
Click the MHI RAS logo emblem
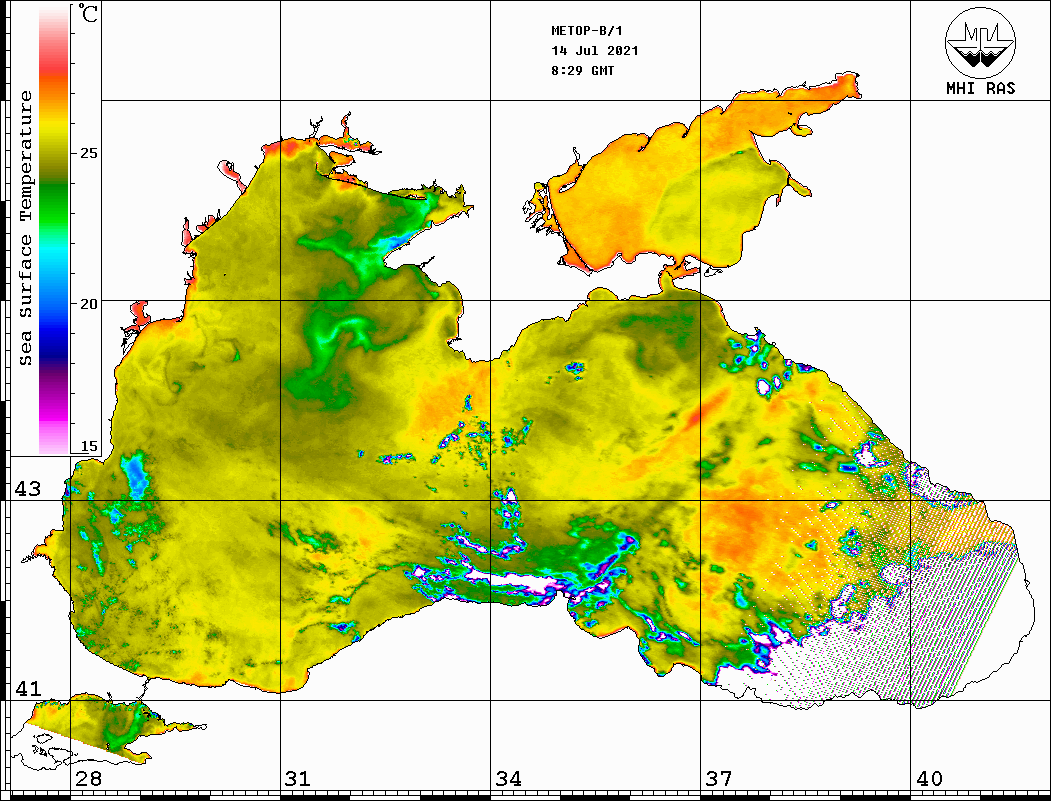point(980,42)
